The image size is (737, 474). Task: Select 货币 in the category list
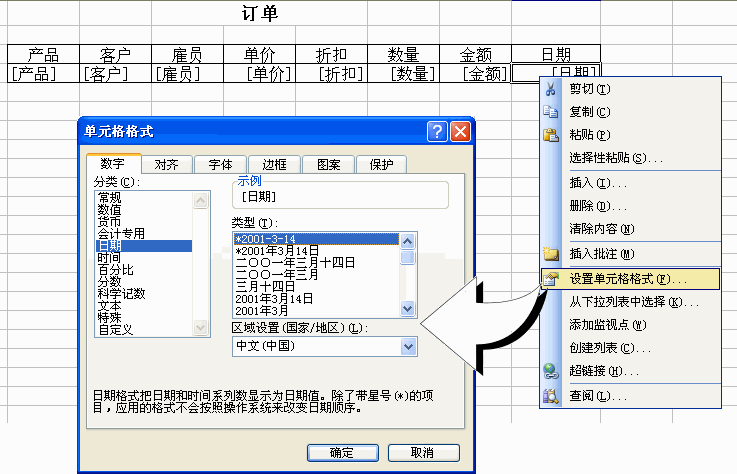coord(109,221)
